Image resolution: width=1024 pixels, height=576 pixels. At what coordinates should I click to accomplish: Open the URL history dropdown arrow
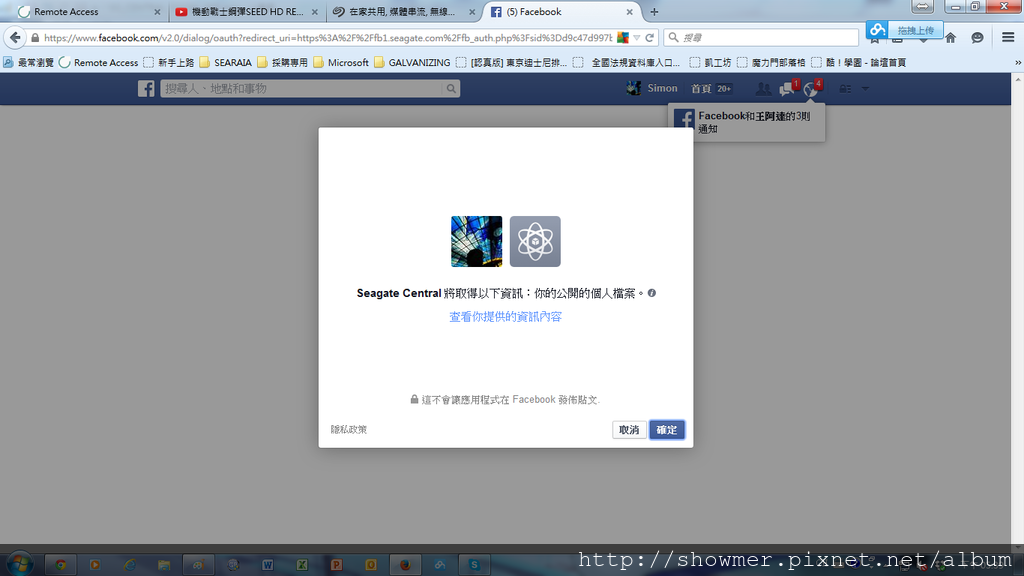[637, 38]
